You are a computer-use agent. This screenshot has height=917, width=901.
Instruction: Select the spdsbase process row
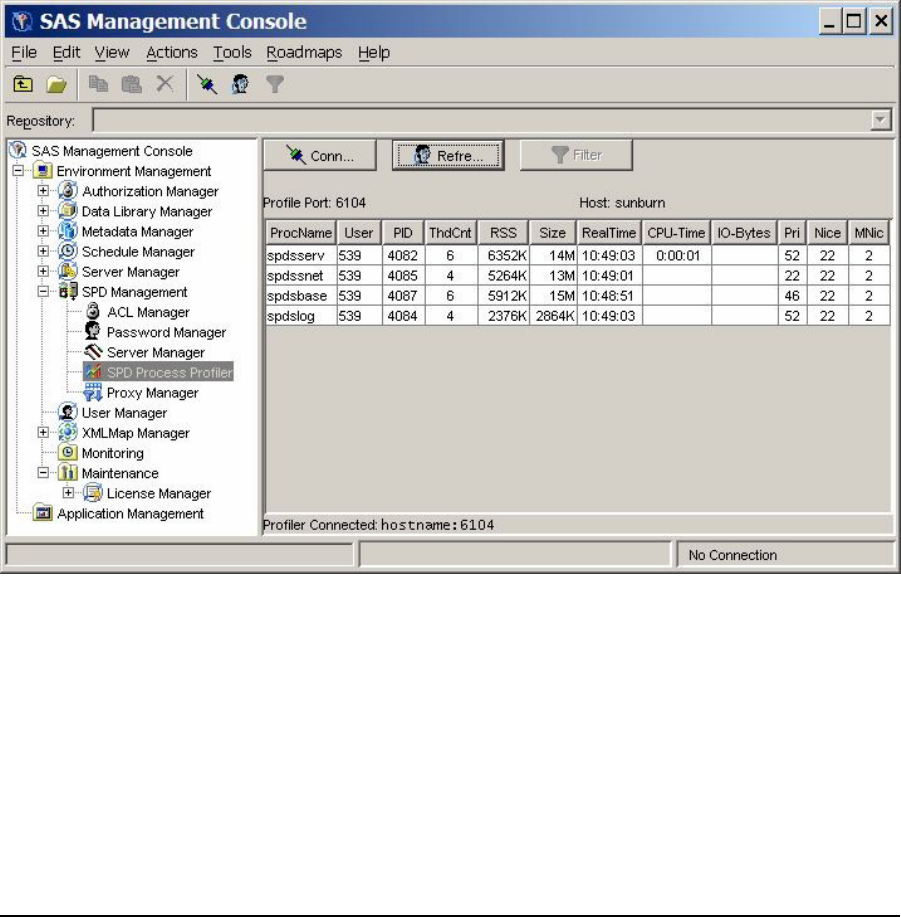(x=578, y=295)
